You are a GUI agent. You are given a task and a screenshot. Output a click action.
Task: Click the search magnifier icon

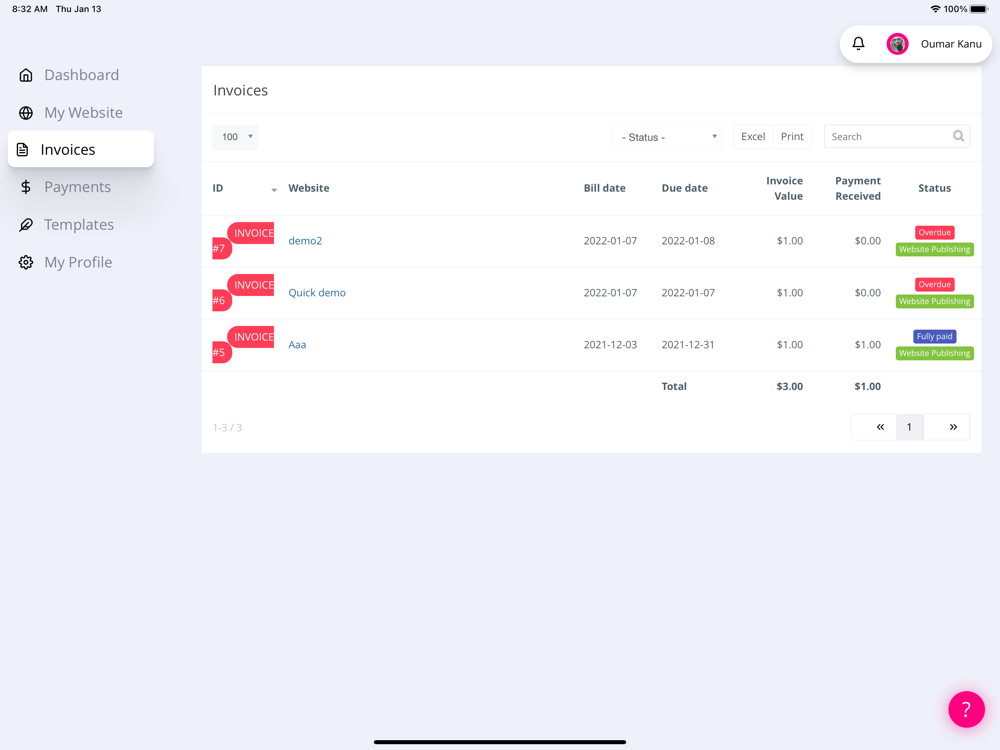pos(958,136)
